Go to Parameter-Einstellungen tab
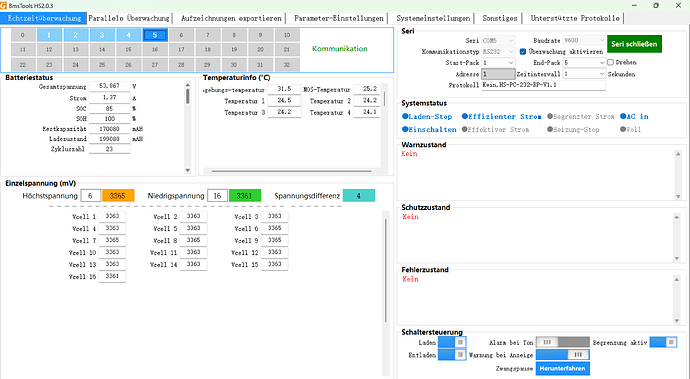This screenshot has height=379, width=690. coord(339,18)
